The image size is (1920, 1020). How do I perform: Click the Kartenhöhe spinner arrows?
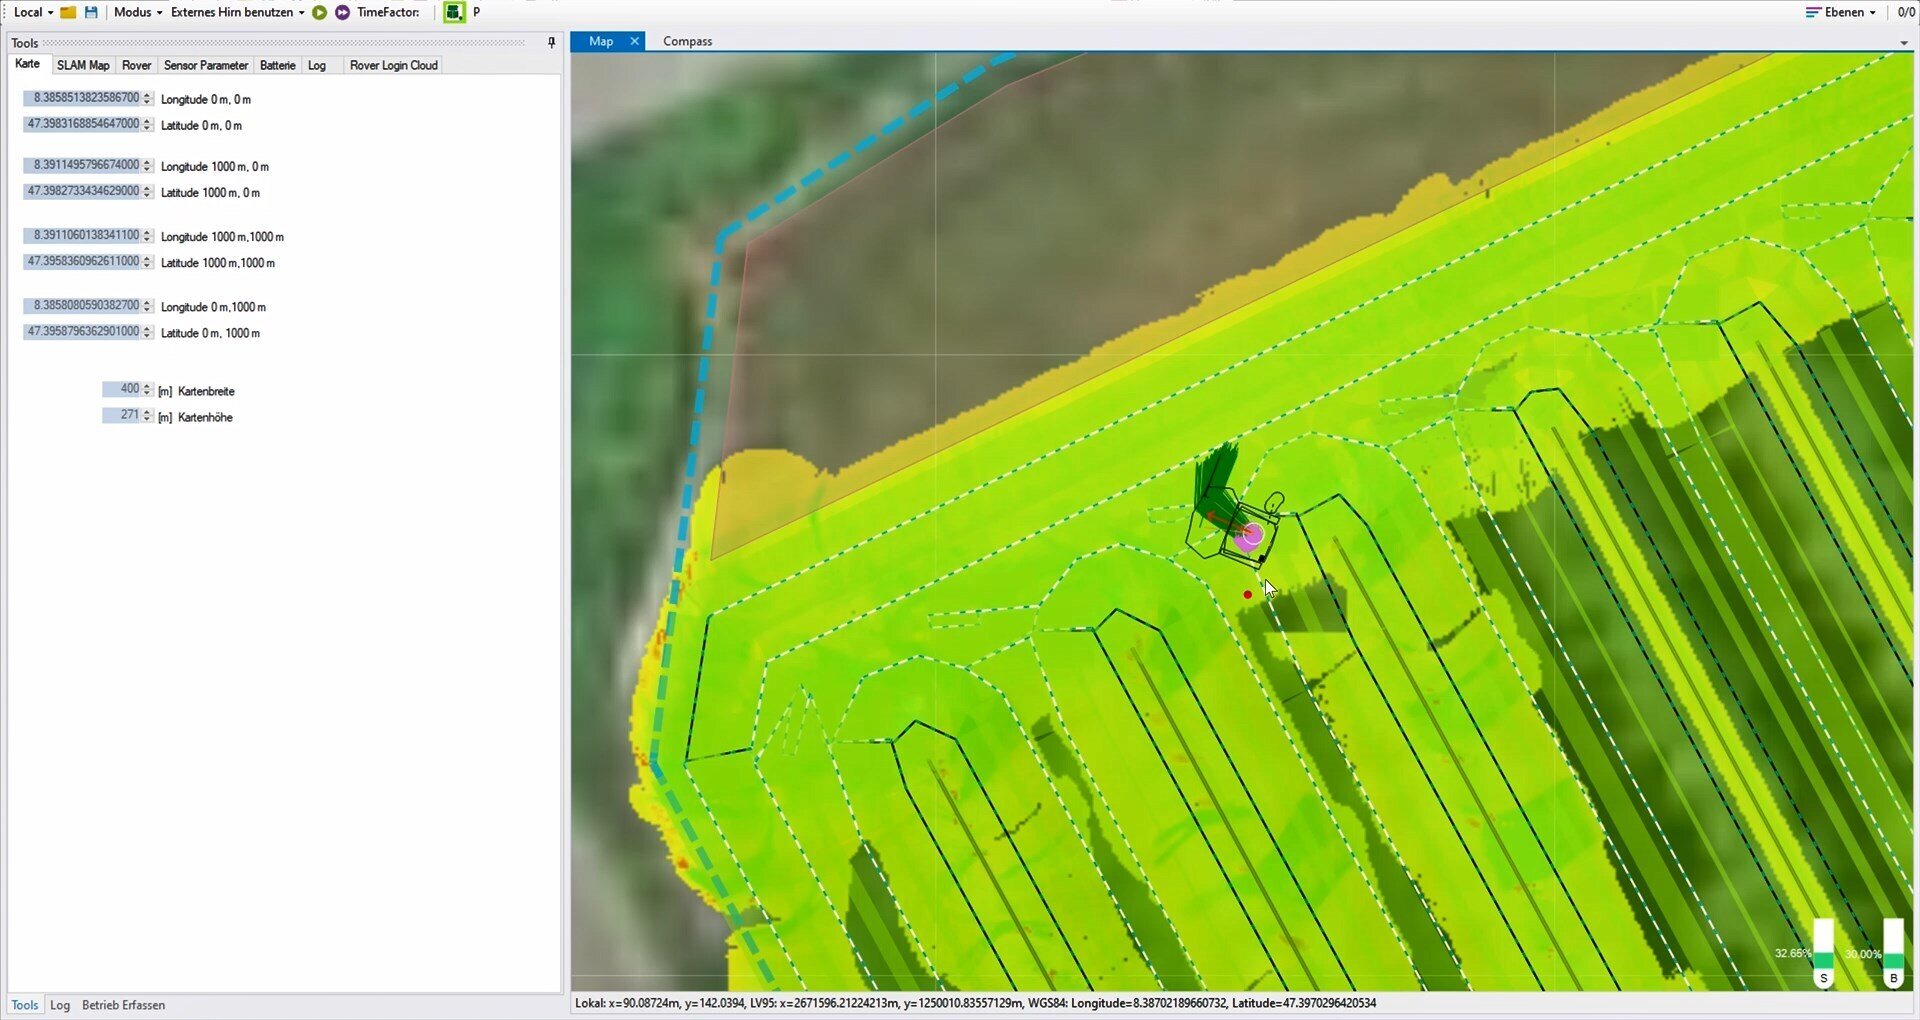pyautogui.click(x=147, y=415)
